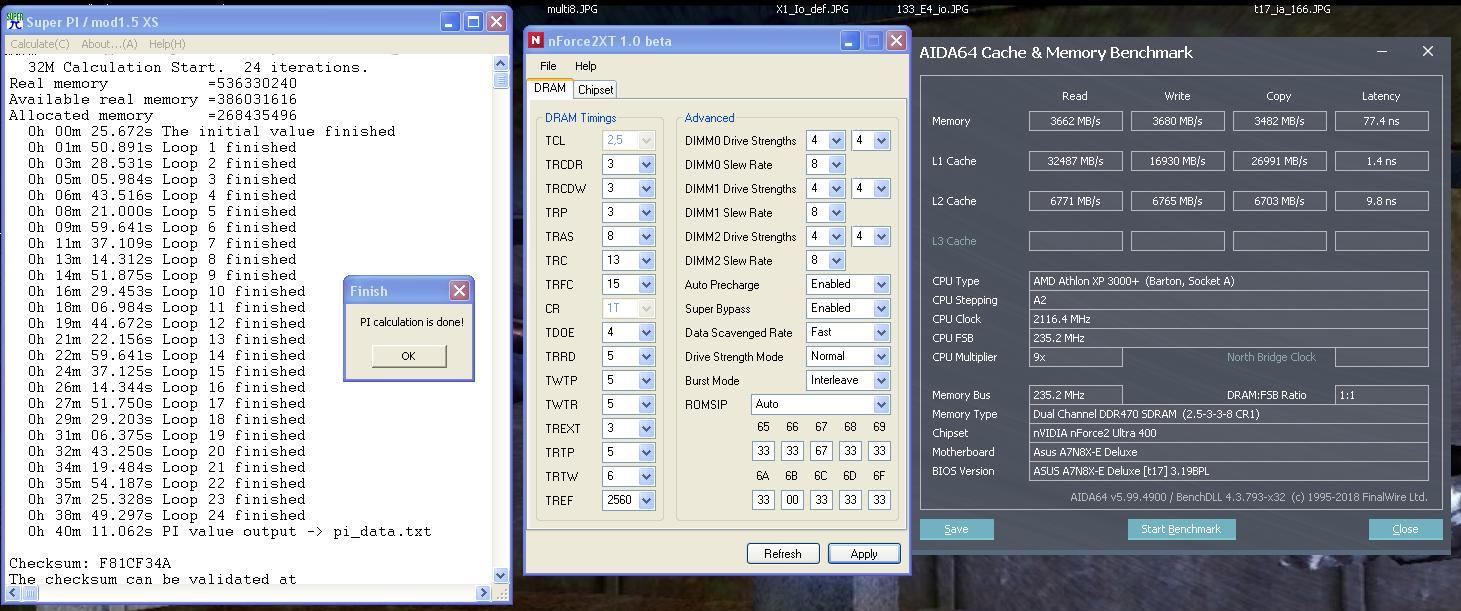Switch to the Chipset tab
The width and height of the screenshot is (1461, 611).
(x=595, y=89)
